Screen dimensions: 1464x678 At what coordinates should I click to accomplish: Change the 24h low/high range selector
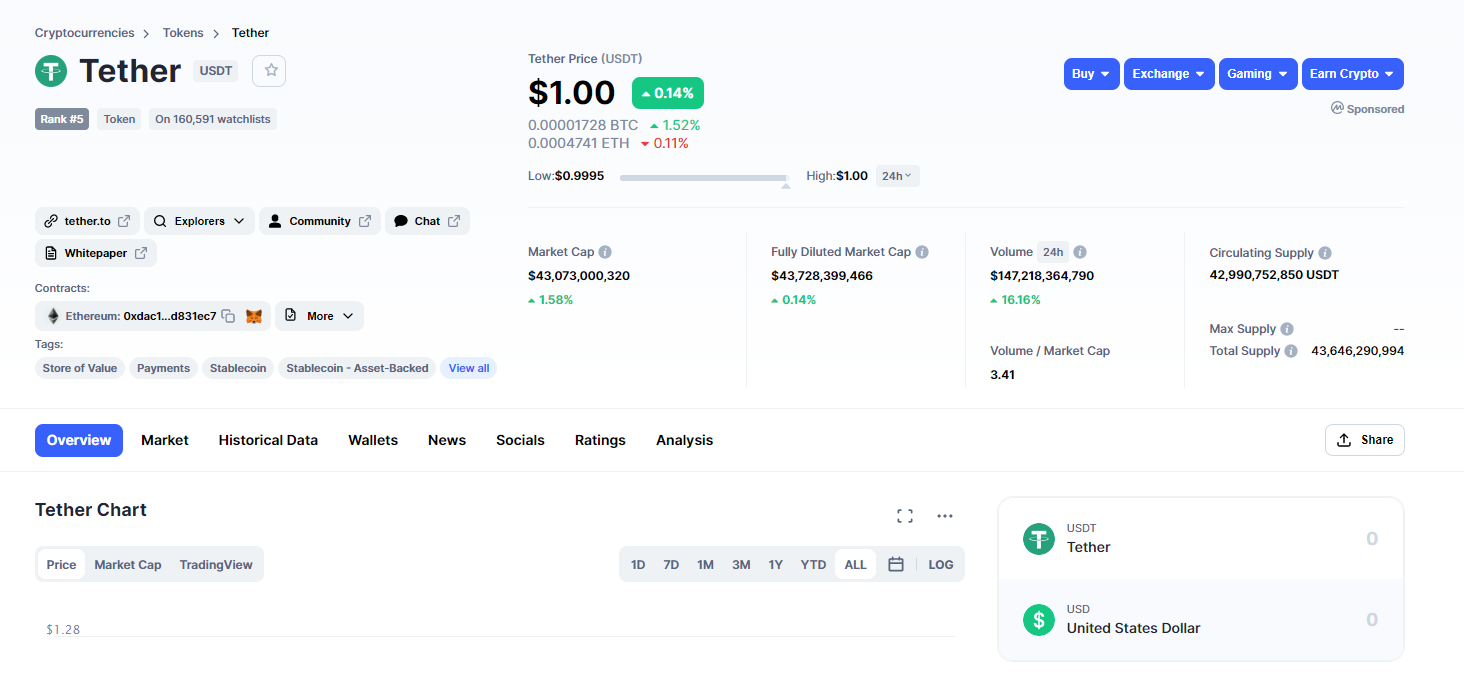(897, 176)
